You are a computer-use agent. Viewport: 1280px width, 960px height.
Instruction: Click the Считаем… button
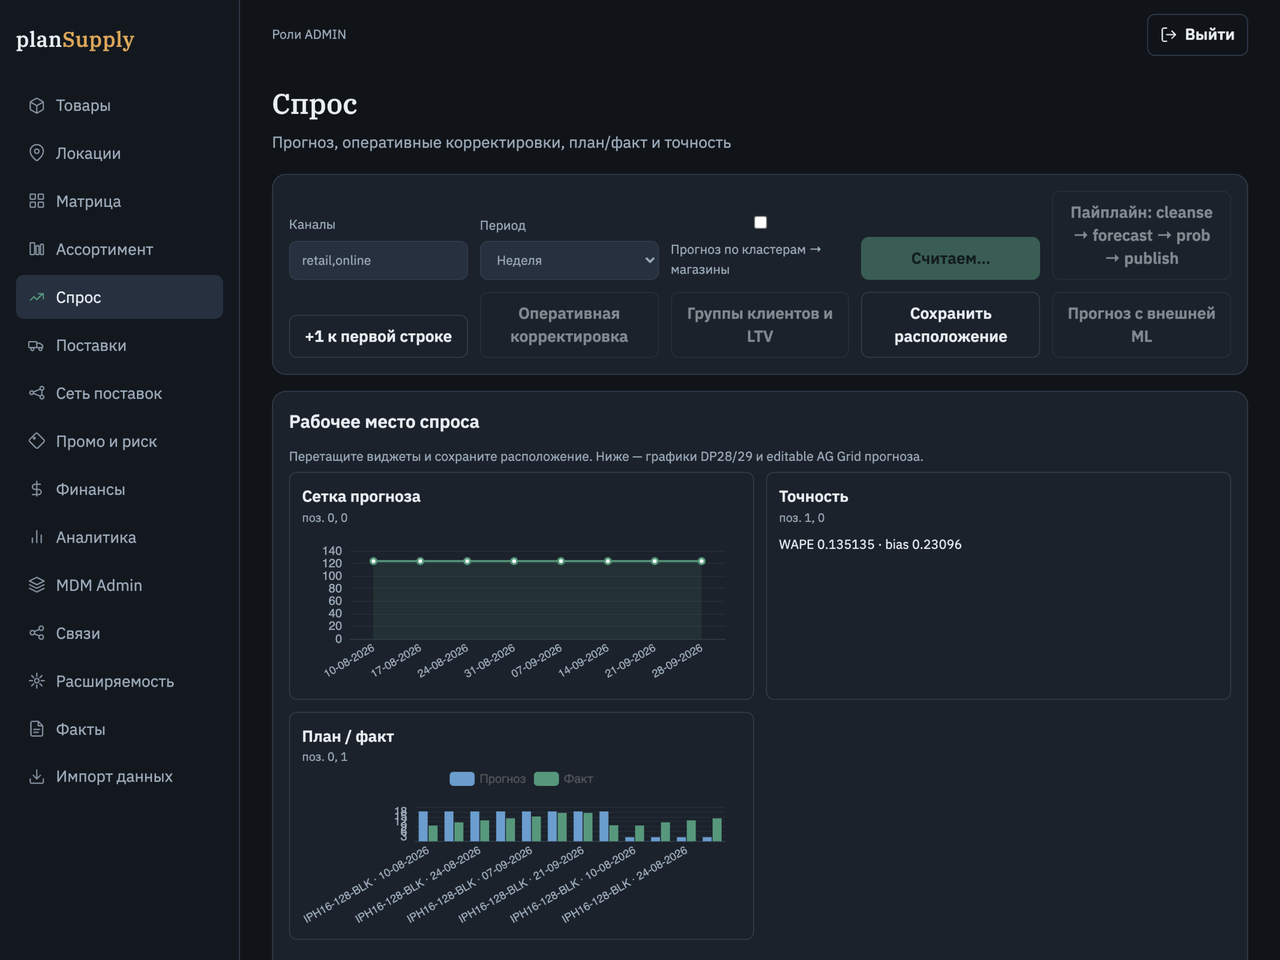pos(950,258)
